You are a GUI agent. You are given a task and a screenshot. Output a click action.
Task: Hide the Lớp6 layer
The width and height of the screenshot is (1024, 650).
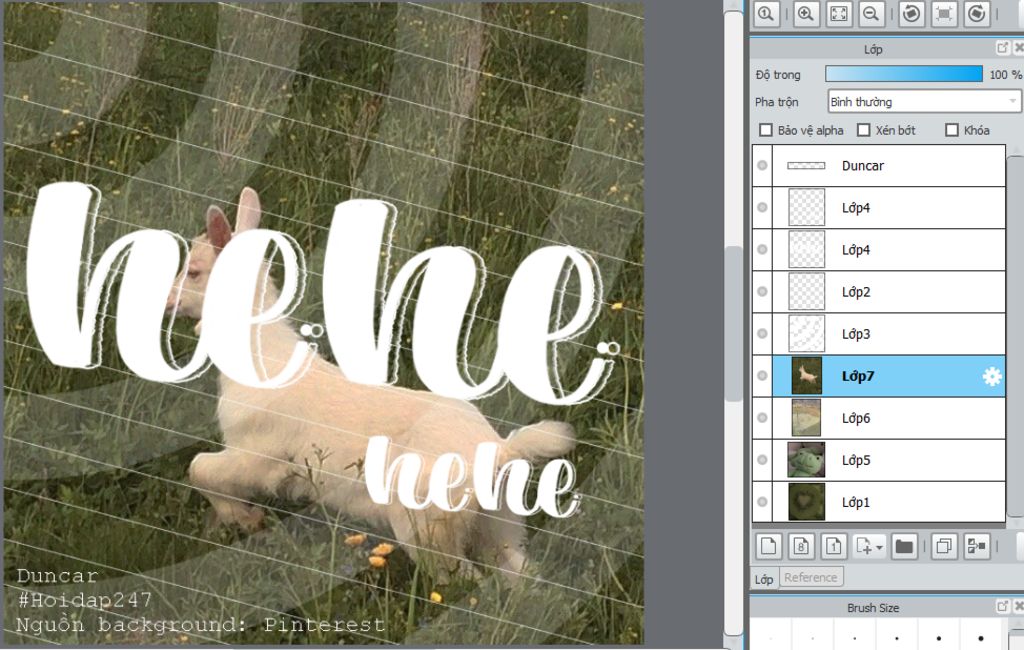(762, 418)
